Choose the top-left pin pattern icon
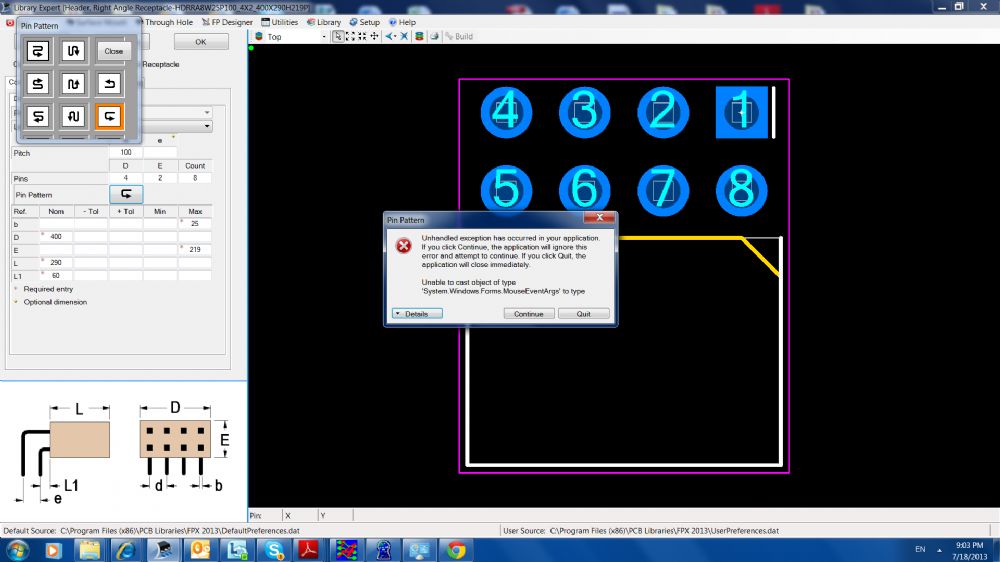This screenshot has height=562, width=1000. (38, 51)
